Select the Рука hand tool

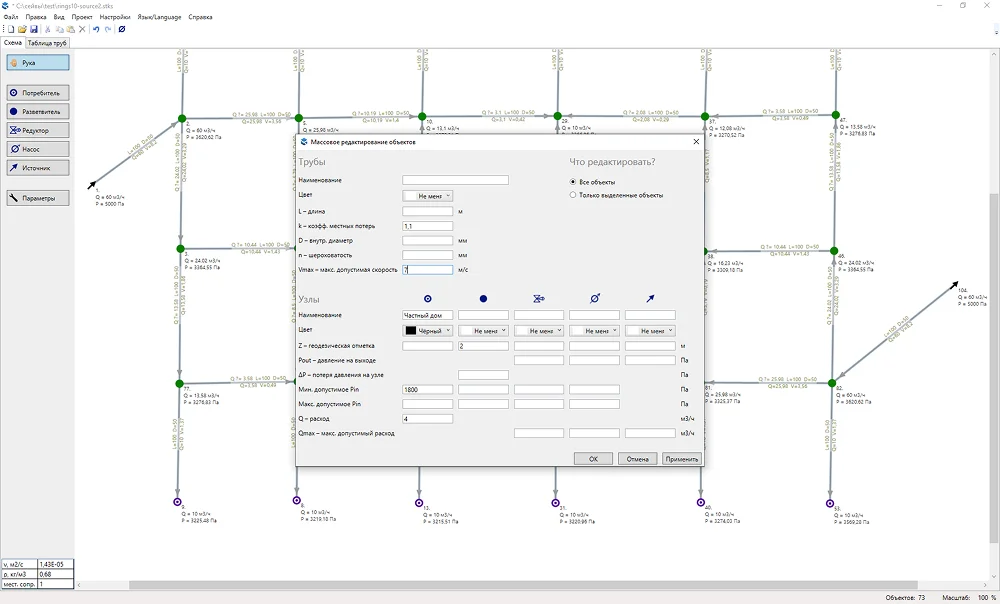pos(38,63)
